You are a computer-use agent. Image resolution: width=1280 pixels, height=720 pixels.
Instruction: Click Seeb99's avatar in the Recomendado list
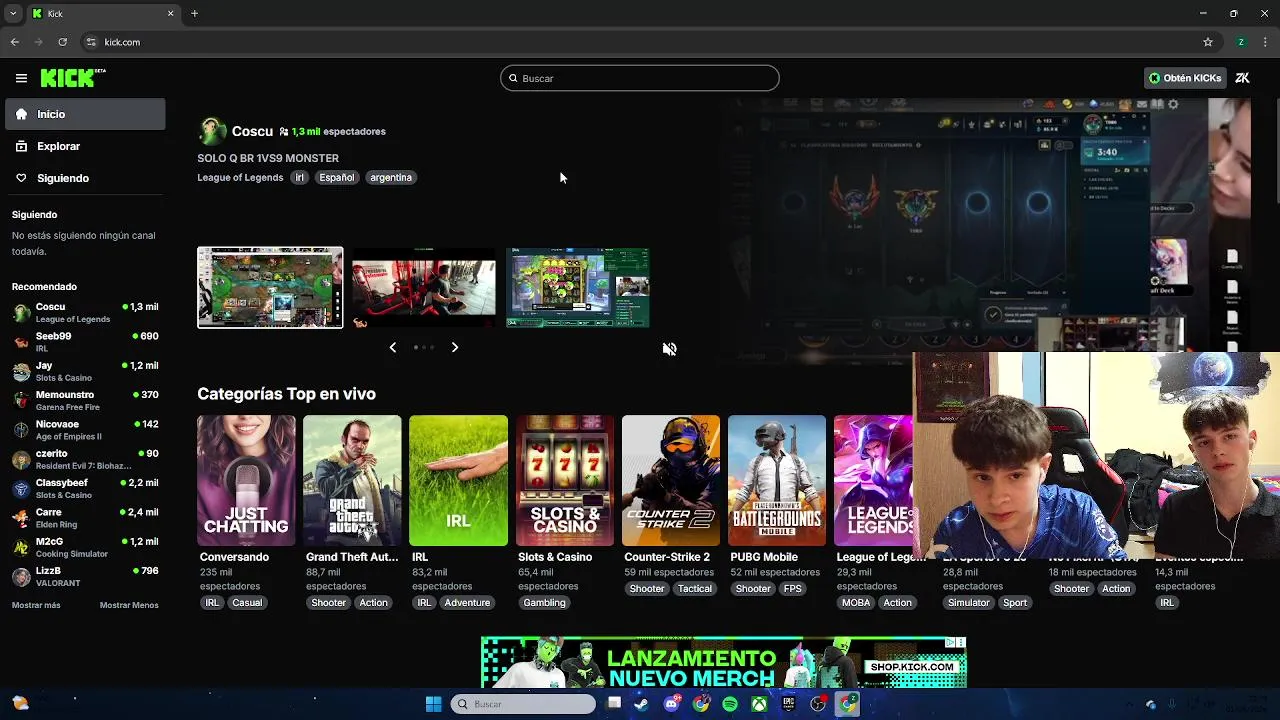(x=21, y=342)
